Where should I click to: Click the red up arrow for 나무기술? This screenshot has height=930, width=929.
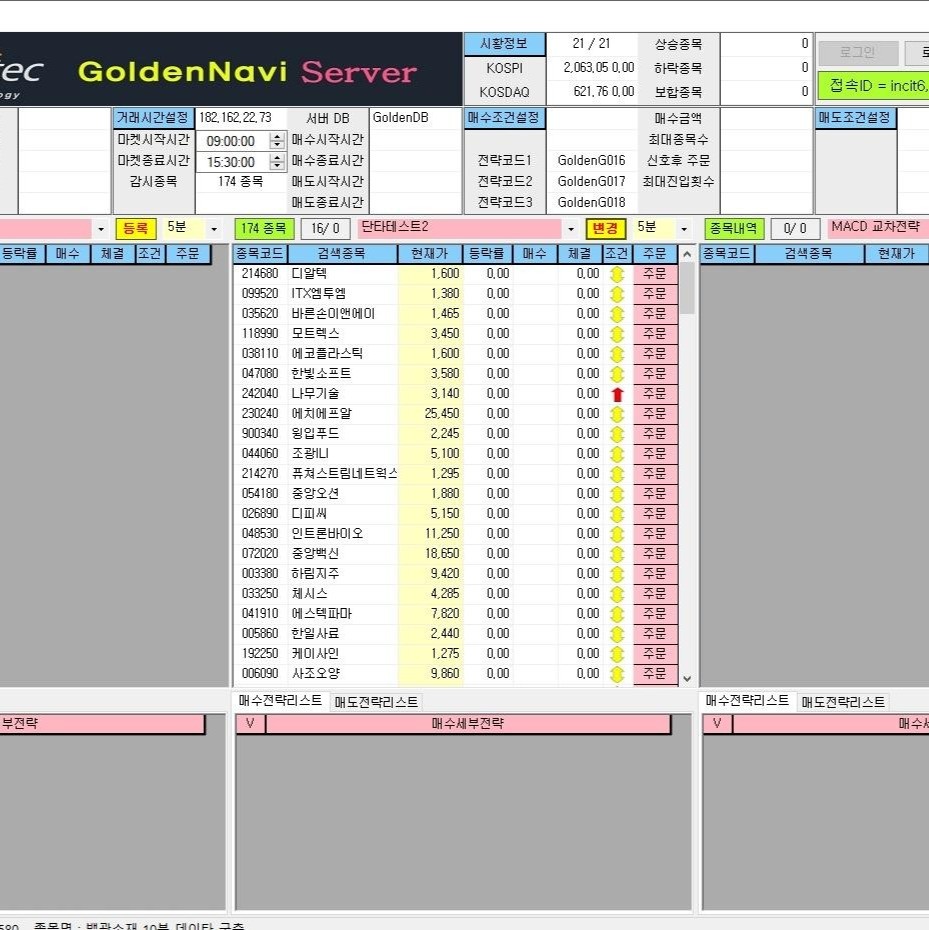617,394
